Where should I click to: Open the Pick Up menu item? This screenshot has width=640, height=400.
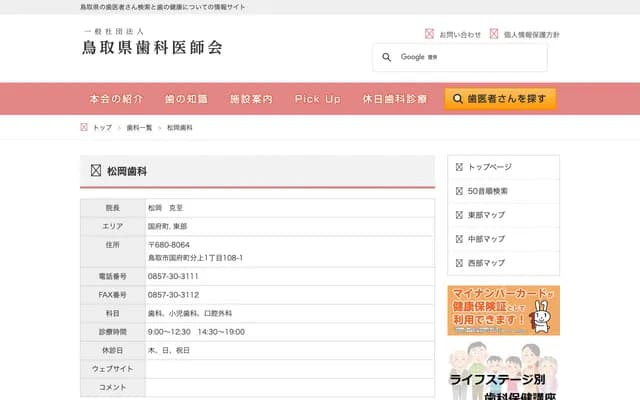(318, 99)
